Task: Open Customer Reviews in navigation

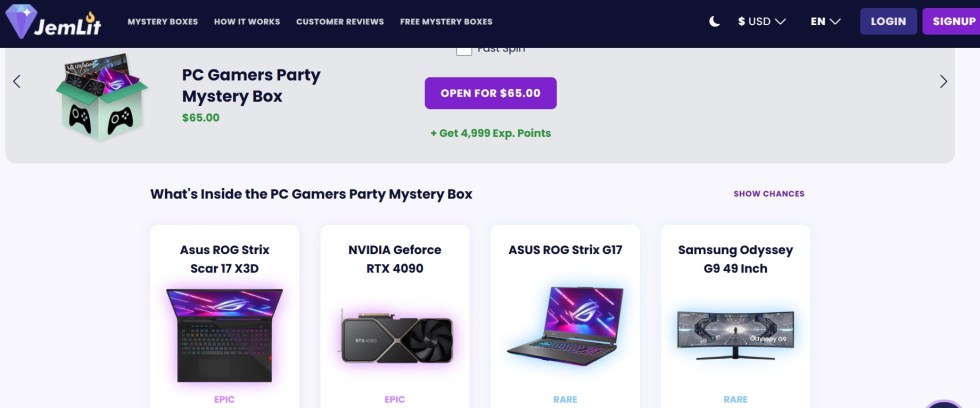Action: [x=340, y=21]
